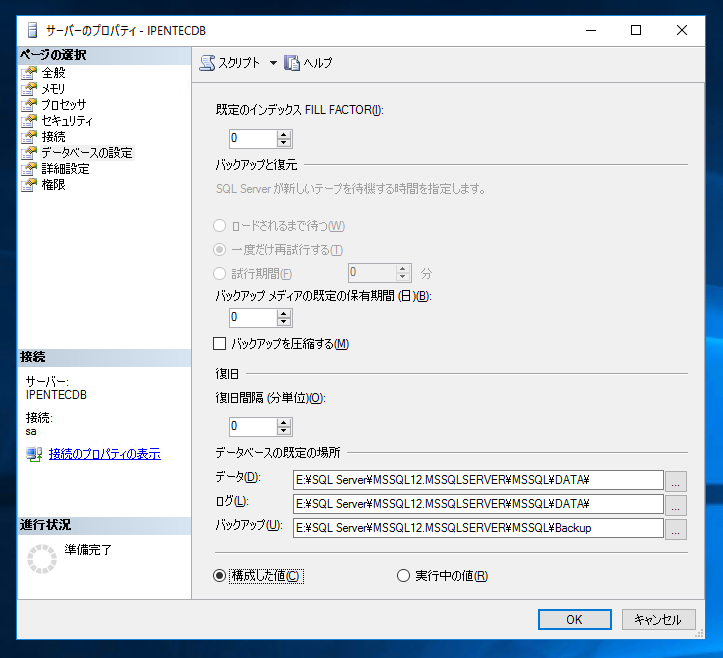Click the プロセッサ page icon

point(29,105)
